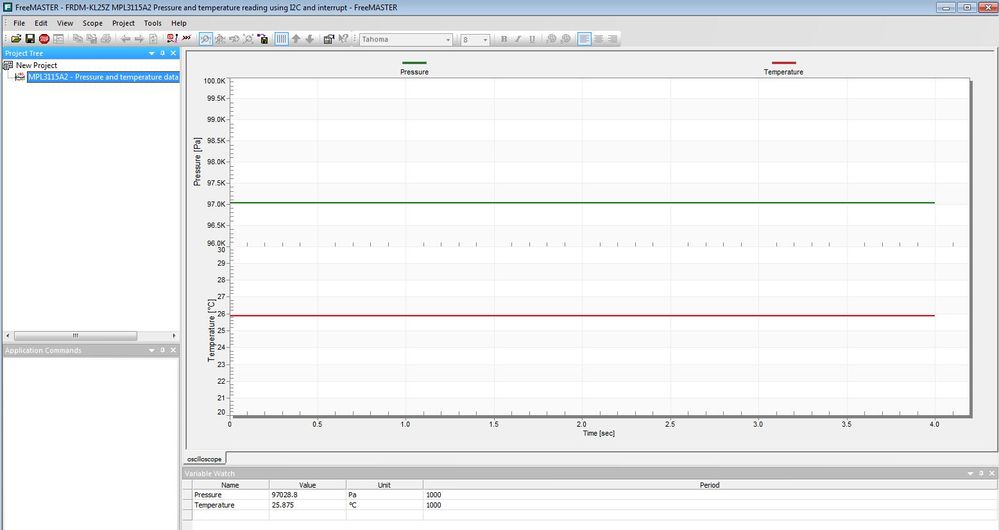Click the red Stop communication icon
Screen dimensions: 999x530
44,39
